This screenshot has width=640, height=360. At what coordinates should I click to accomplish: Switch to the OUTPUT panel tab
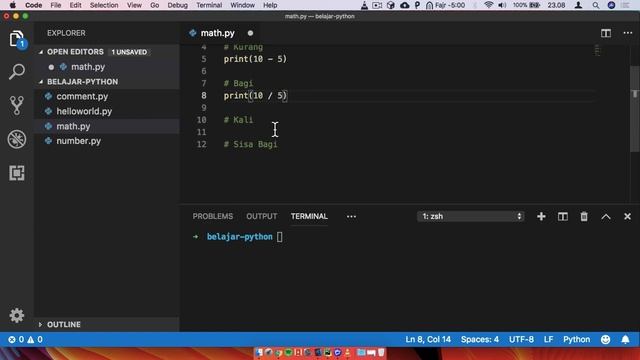point(262,216)
